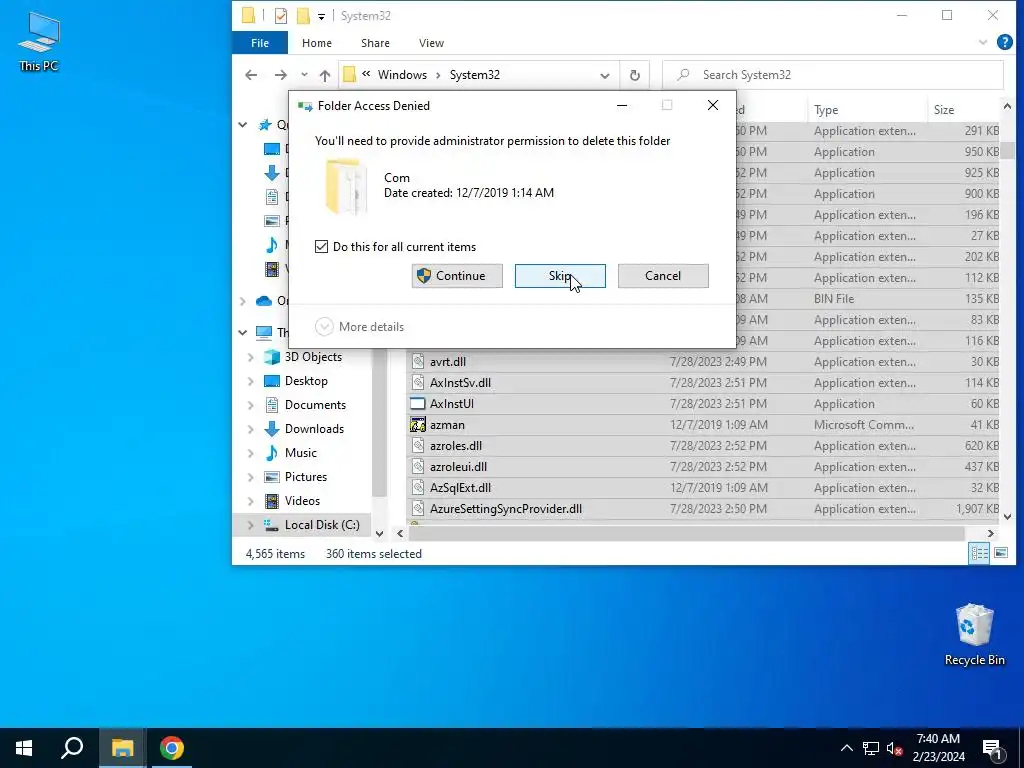1024x768 pixels.
Task: Open taskbar search magnifier
Action: (x=72, y=748)
